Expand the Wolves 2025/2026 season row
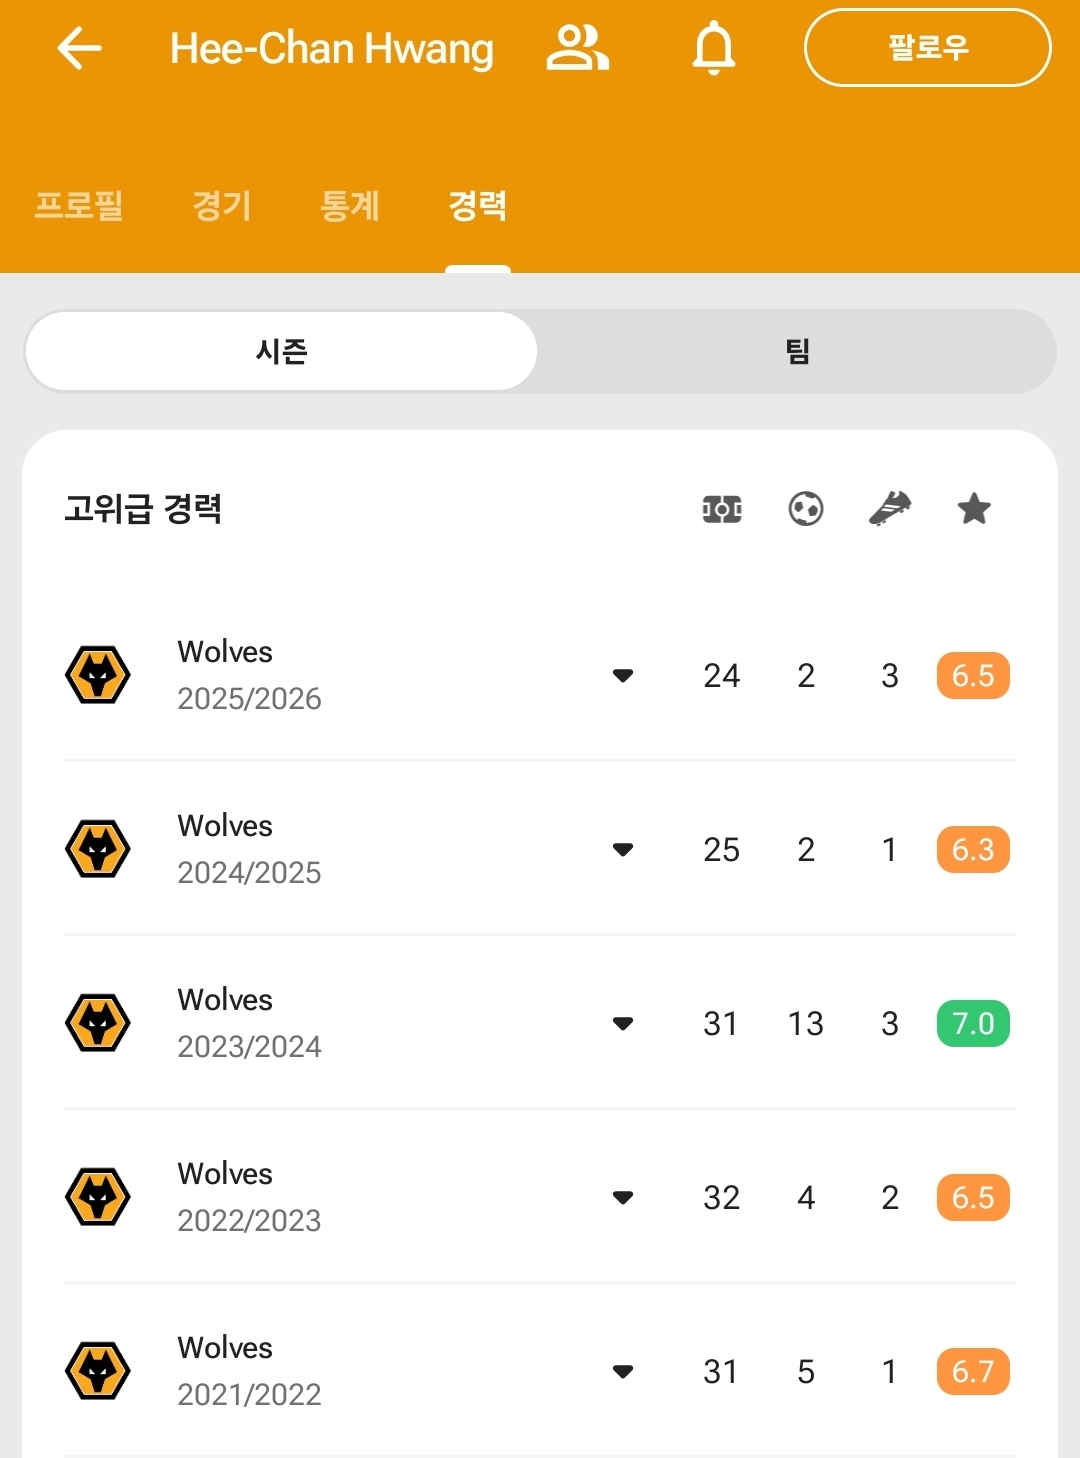This screenshot has height=1458, width=1080. (623, 676)
